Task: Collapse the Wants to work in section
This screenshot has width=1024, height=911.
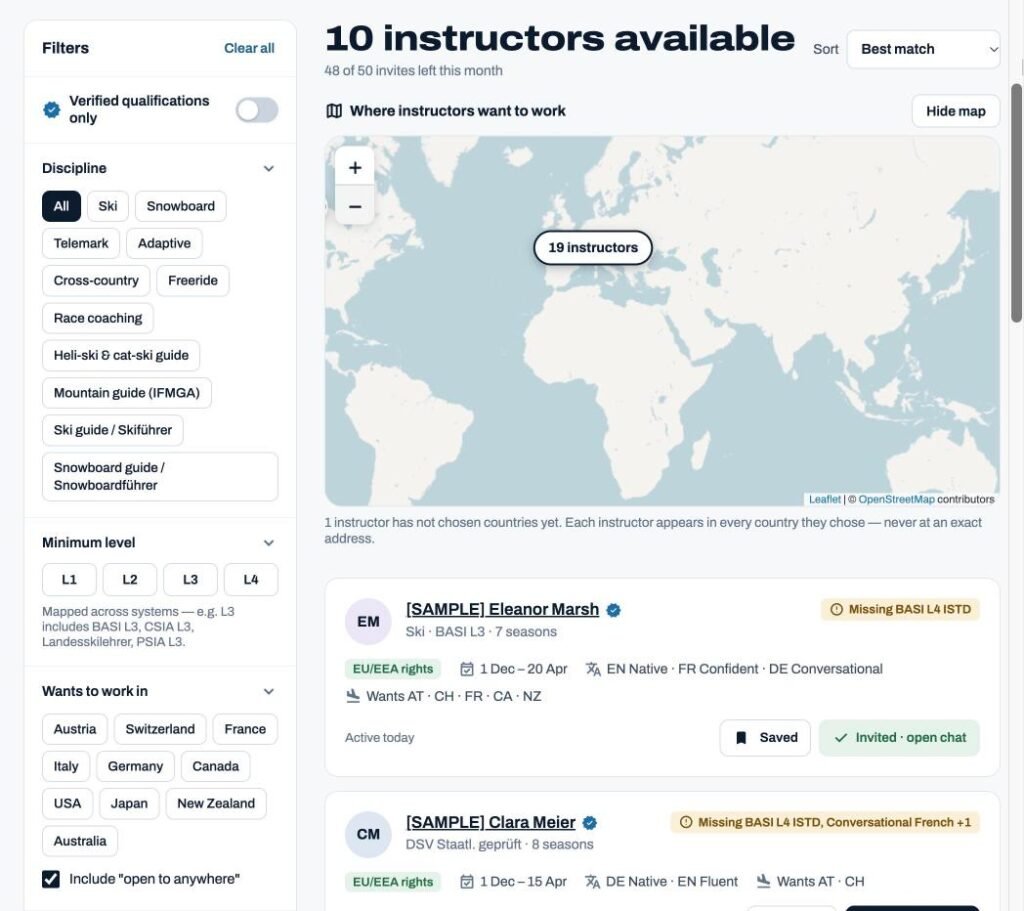Action: [x=268, y=691]
